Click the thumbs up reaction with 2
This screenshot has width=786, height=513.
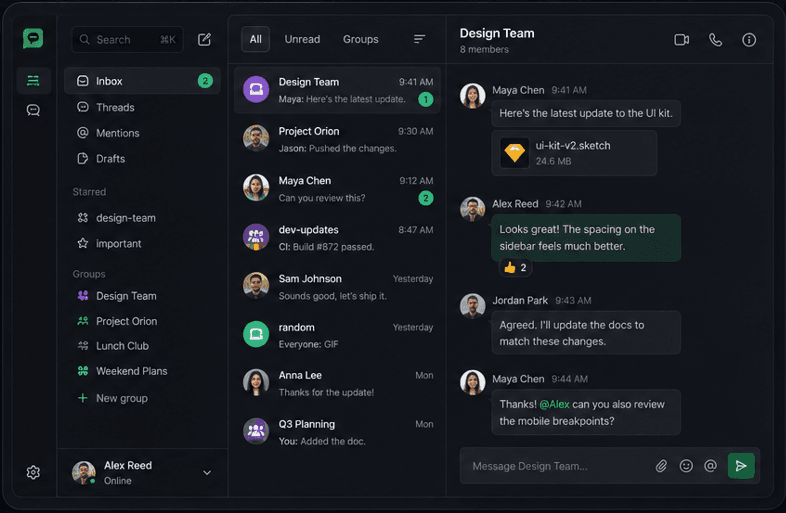click(515, 267)
